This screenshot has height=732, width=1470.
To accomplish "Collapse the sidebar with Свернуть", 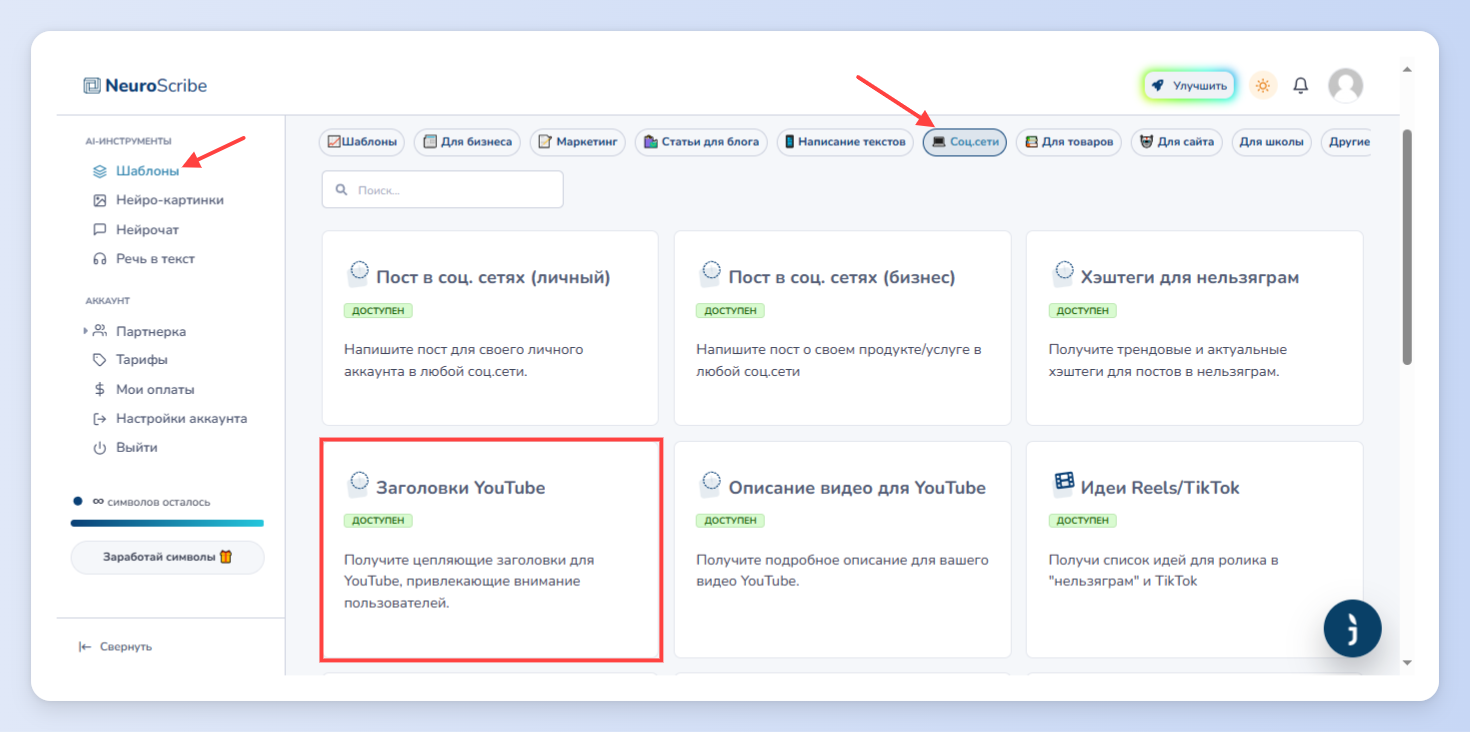I will tap(116, 647).
